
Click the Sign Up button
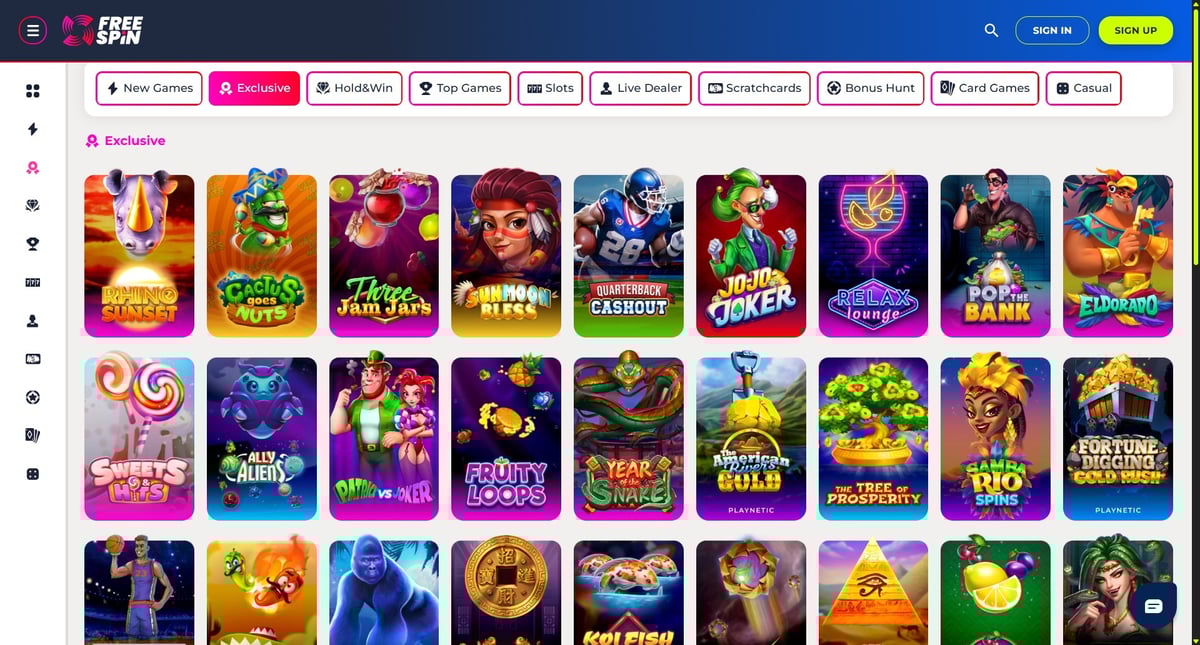(x=1135, y=30)
